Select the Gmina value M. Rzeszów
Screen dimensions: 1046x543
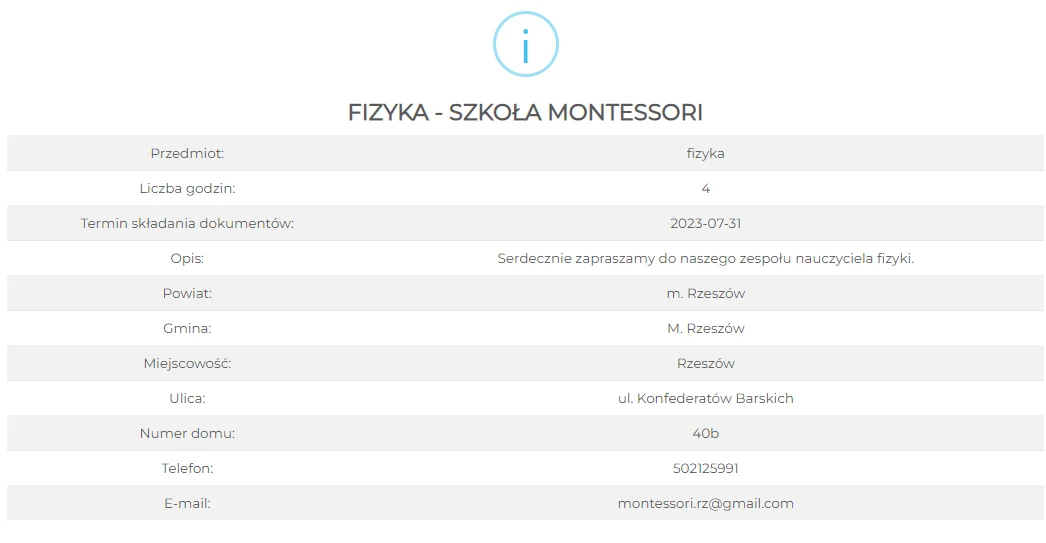tap(705, 328)
